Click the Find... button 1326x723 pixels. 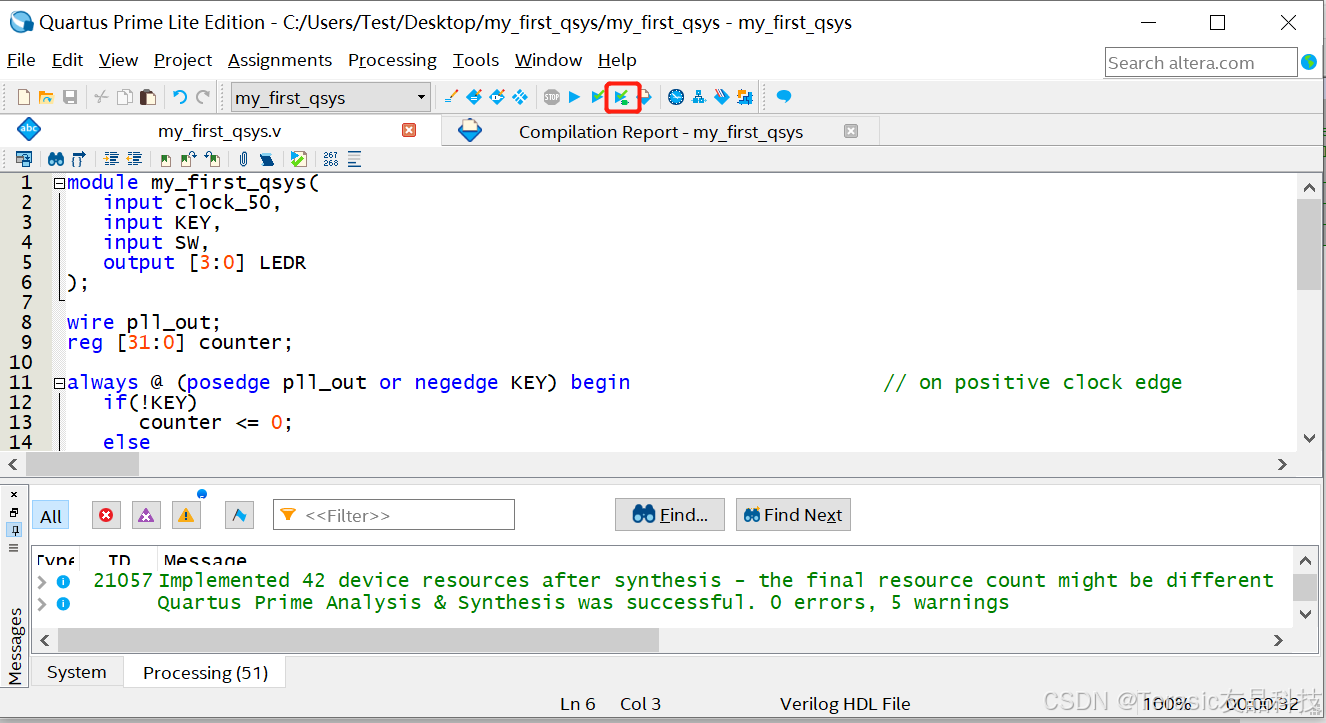[x=670, y=515]
